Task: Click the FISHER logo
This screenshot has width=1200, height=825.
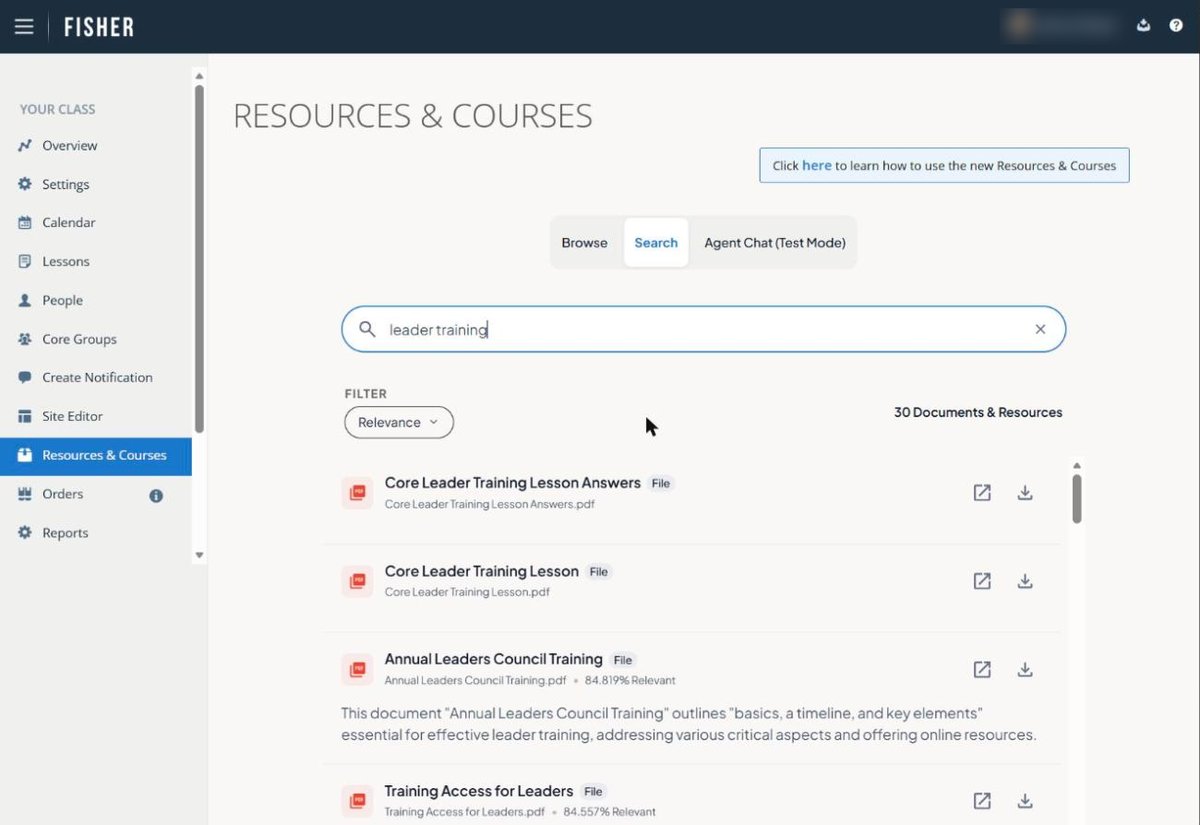Action: pyautogui.click(x=99, y=27)
